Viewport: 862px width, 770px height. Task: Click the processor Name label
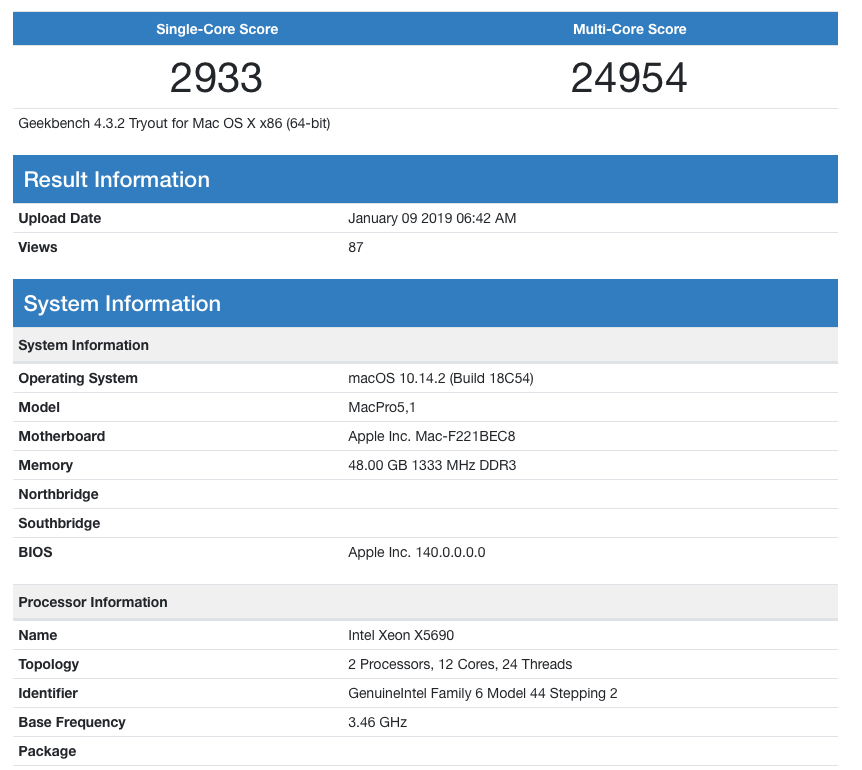pos(38,635)
